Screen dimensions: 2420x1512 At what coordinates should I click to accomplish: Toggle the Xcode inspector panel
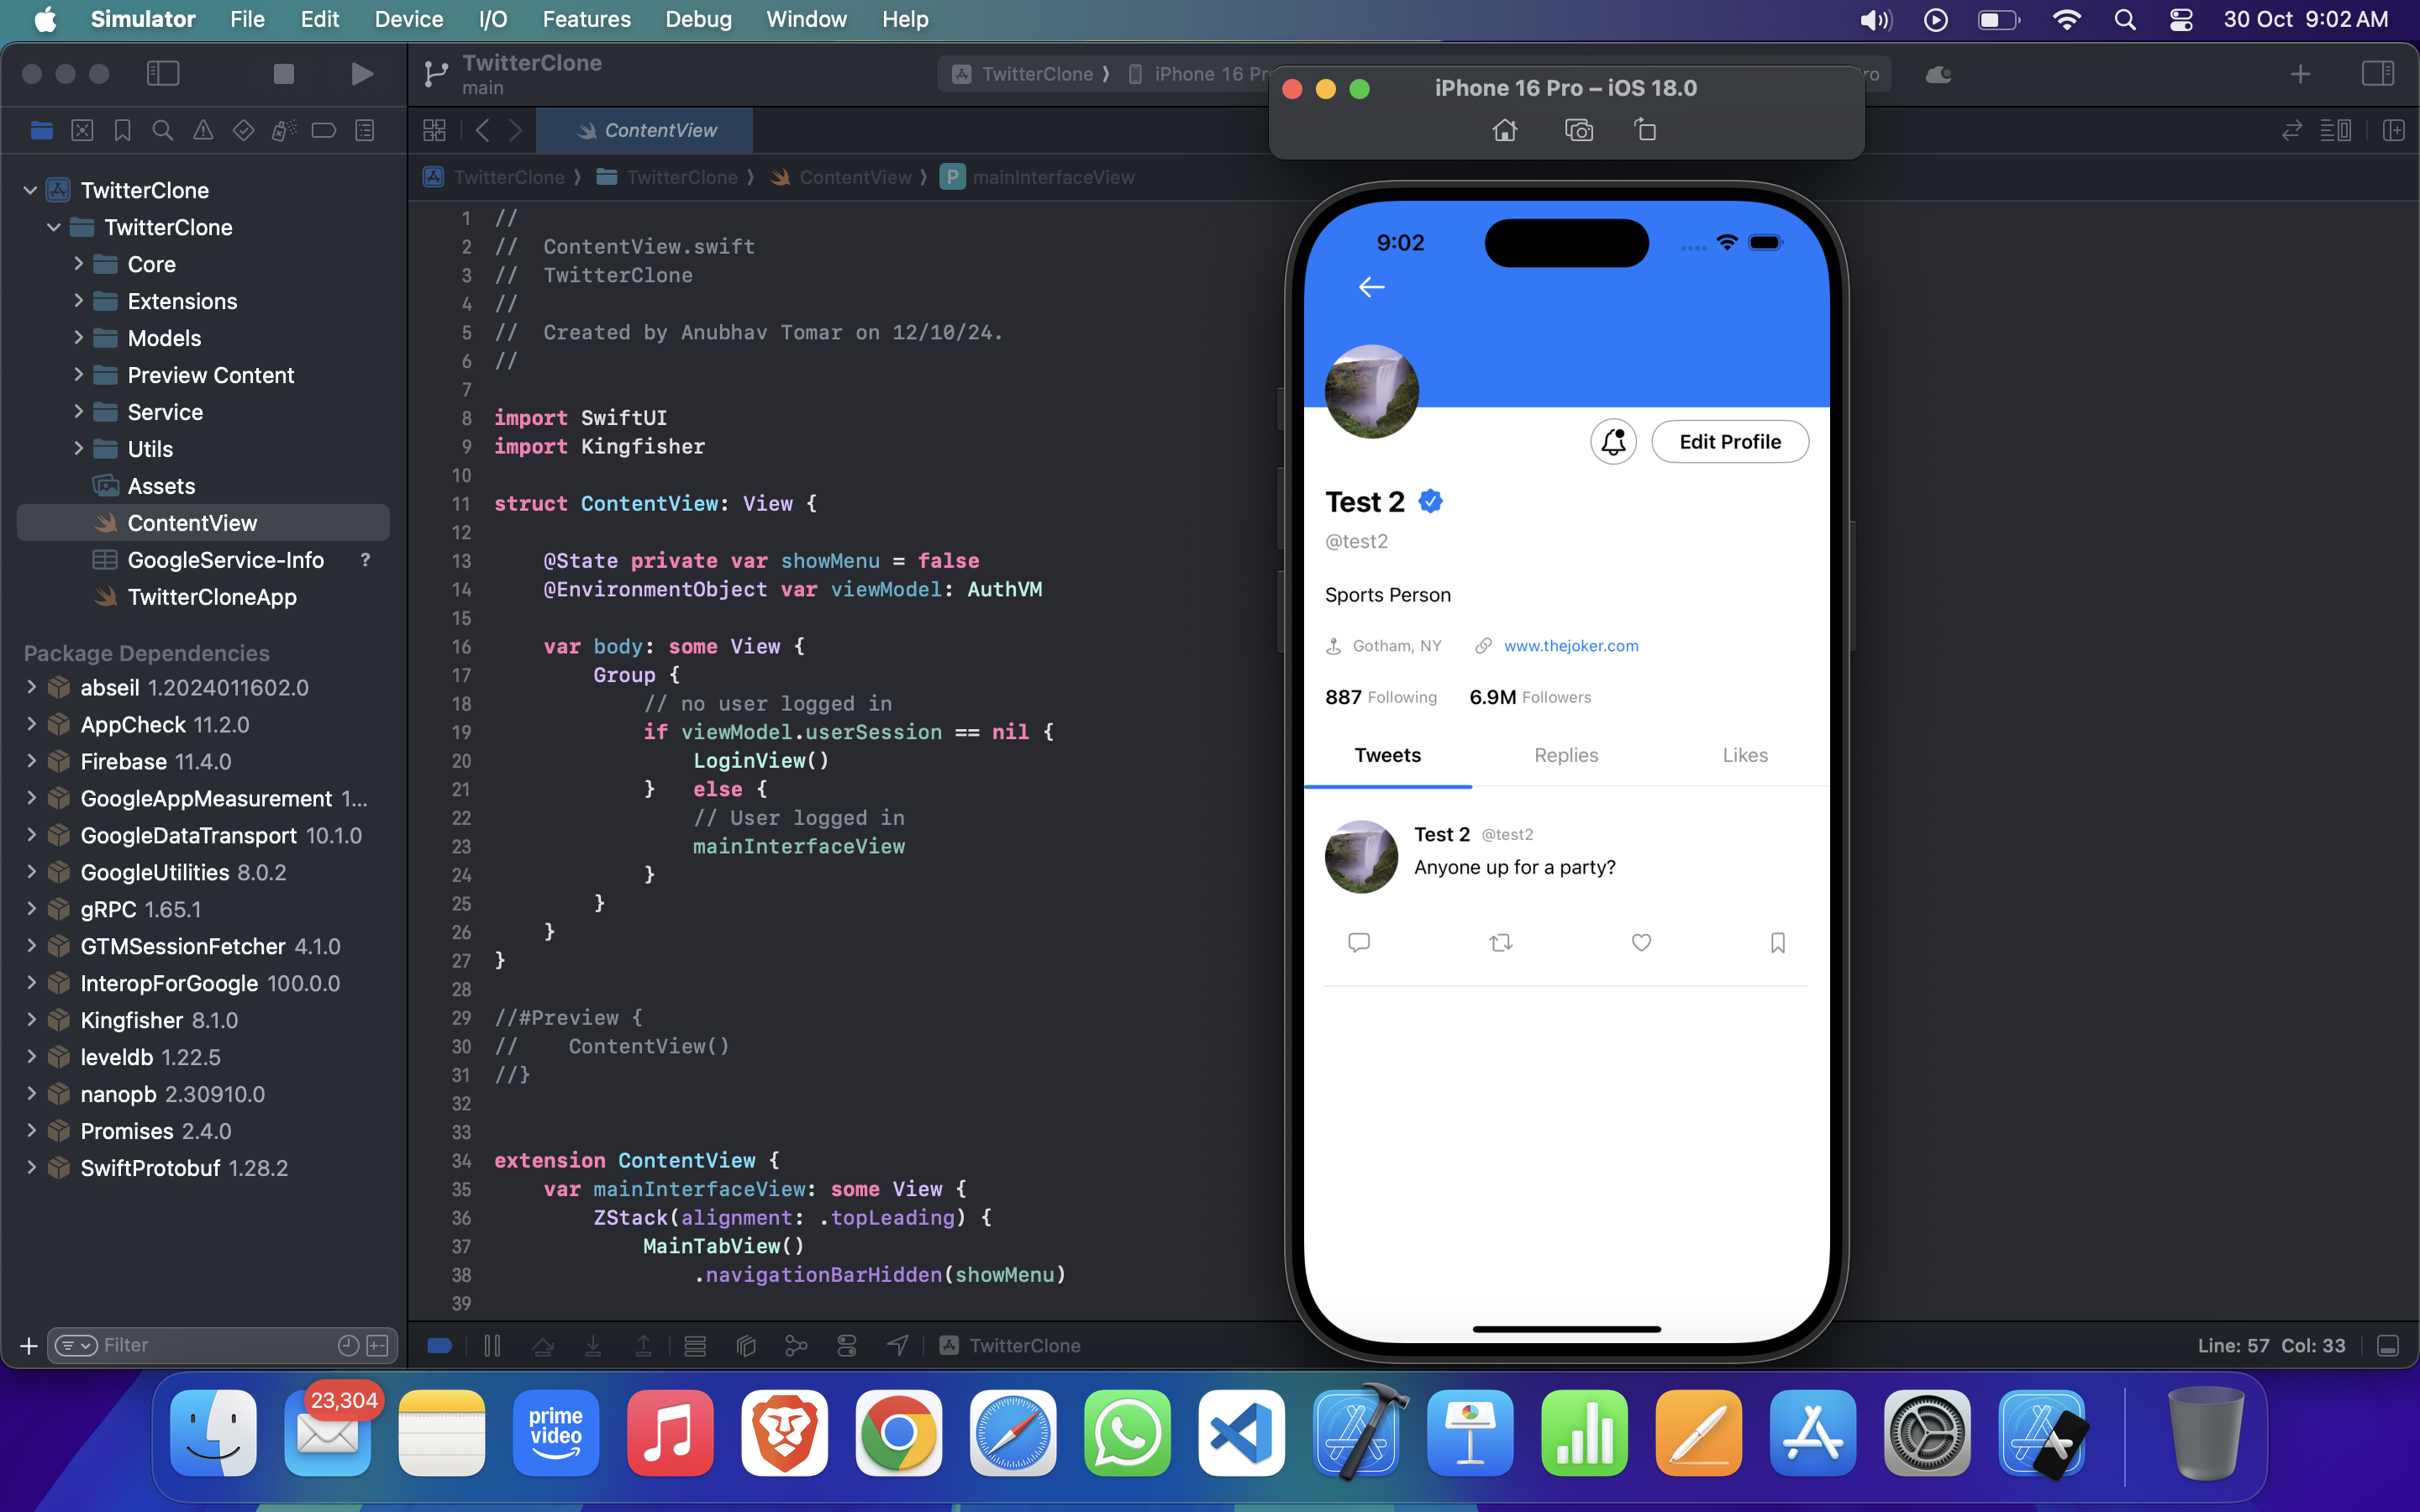(x=2377, y=74)
